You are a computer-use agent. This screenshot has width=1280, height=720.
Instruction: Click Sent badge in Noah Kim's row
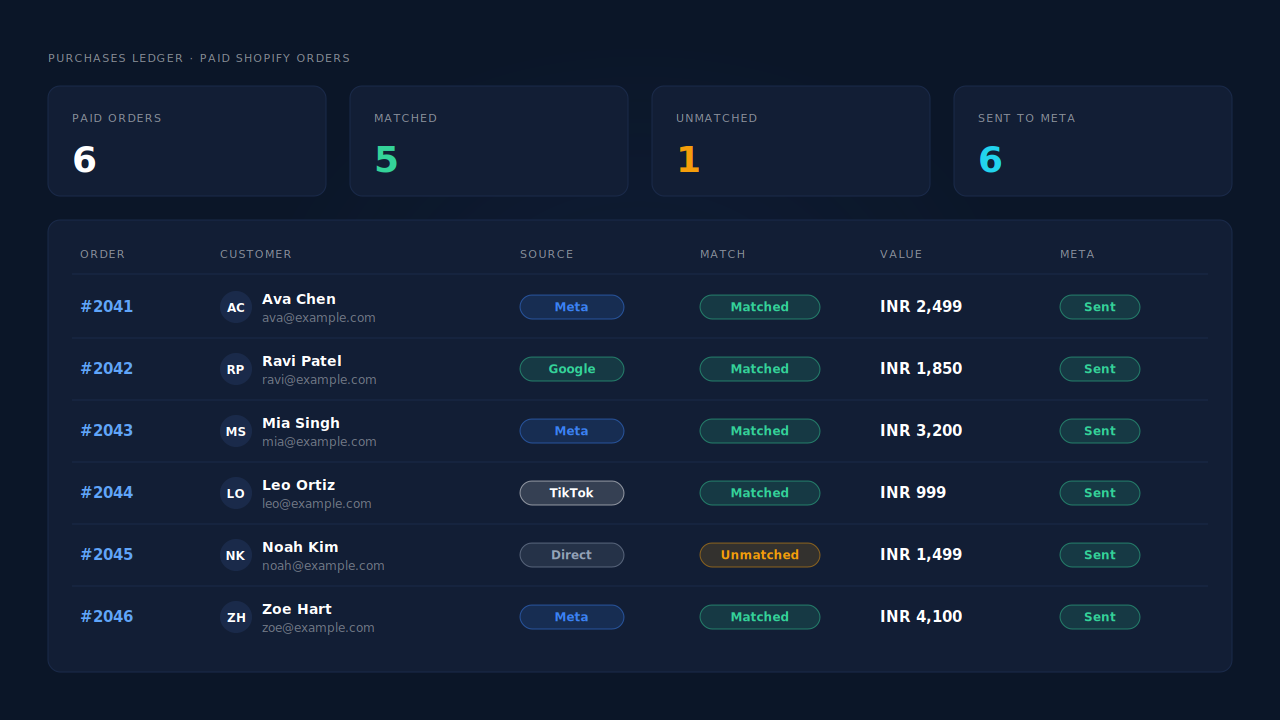[1100, 555]
